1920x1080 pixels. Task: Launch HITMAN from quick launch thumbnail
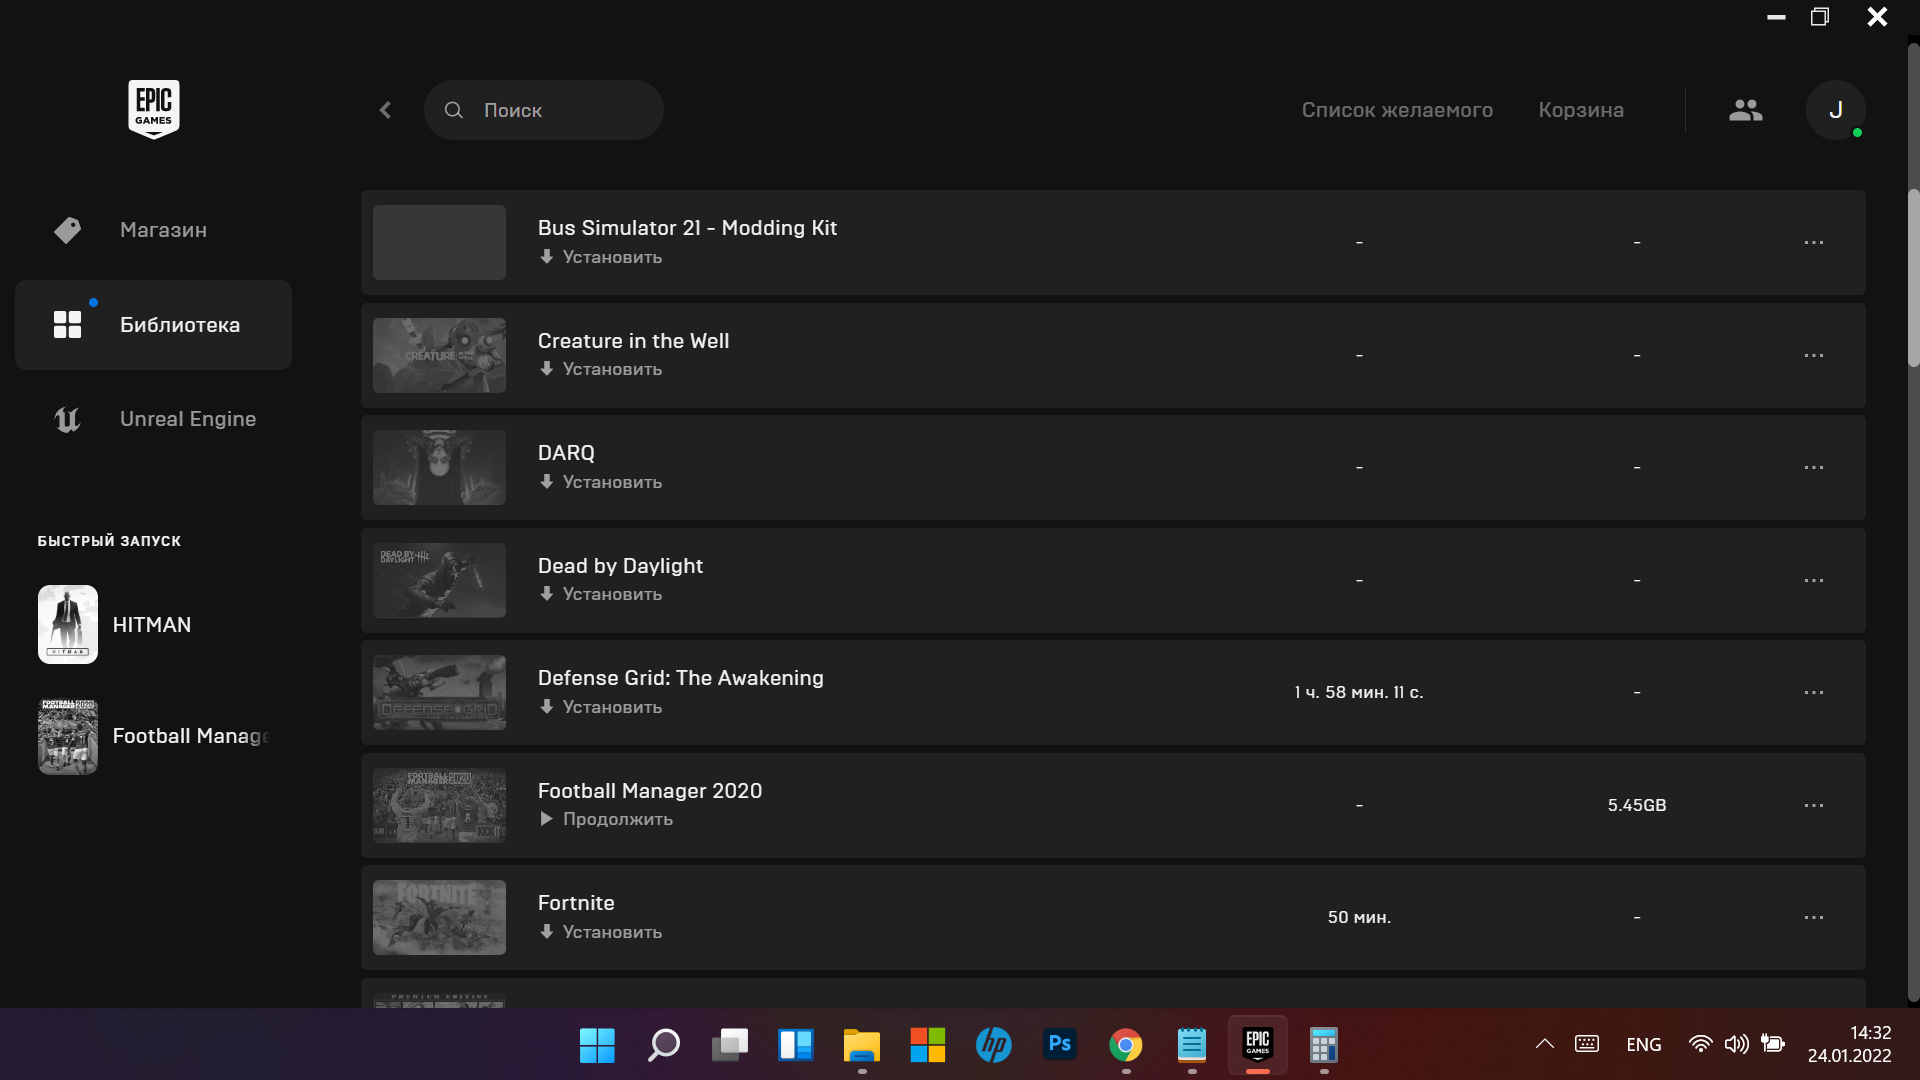tap(68, 625)
